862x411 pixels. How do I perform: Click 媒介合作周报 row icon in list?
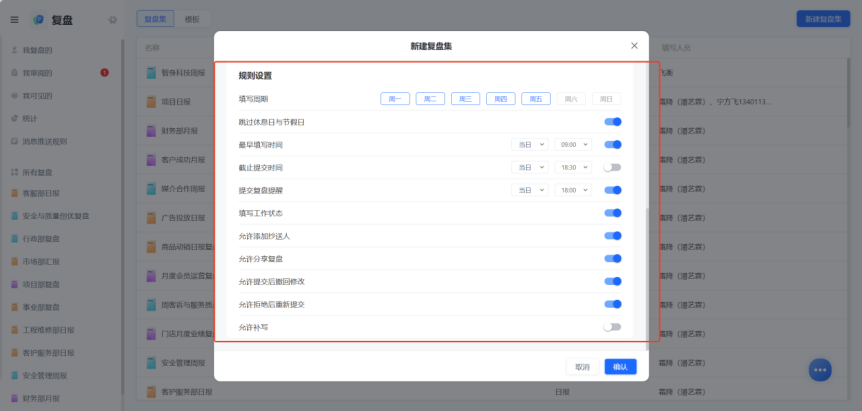coord(151,189)
